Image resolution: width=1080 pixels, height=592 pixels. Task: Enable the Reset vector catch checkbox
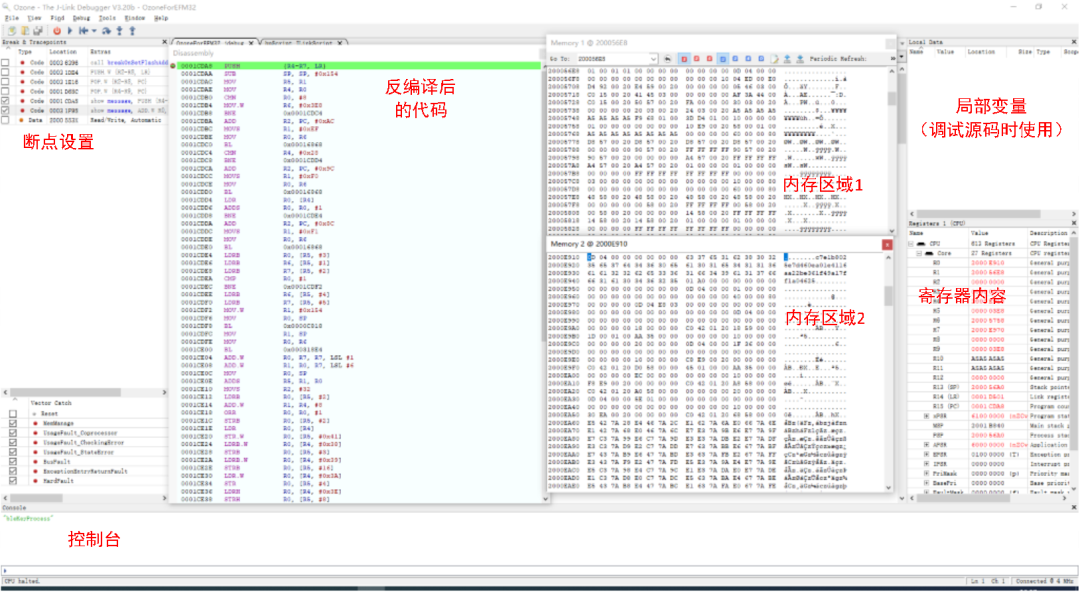pos(13,414)
